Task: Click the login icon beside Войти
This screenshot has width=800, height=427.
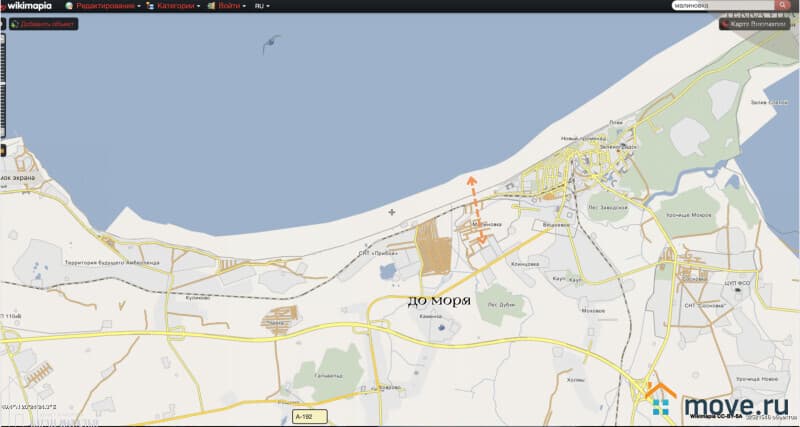Action: [x=211, y=6]
